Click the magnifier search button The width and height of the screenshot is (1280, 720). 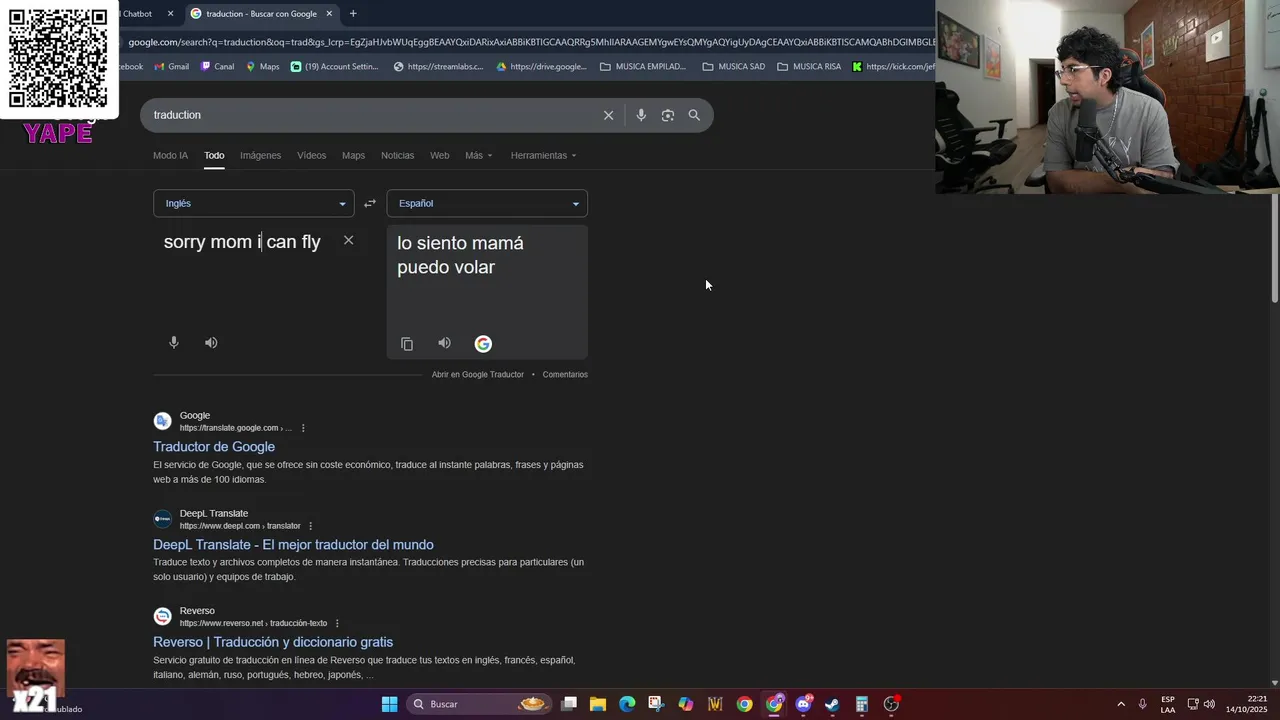click(694, 115)
